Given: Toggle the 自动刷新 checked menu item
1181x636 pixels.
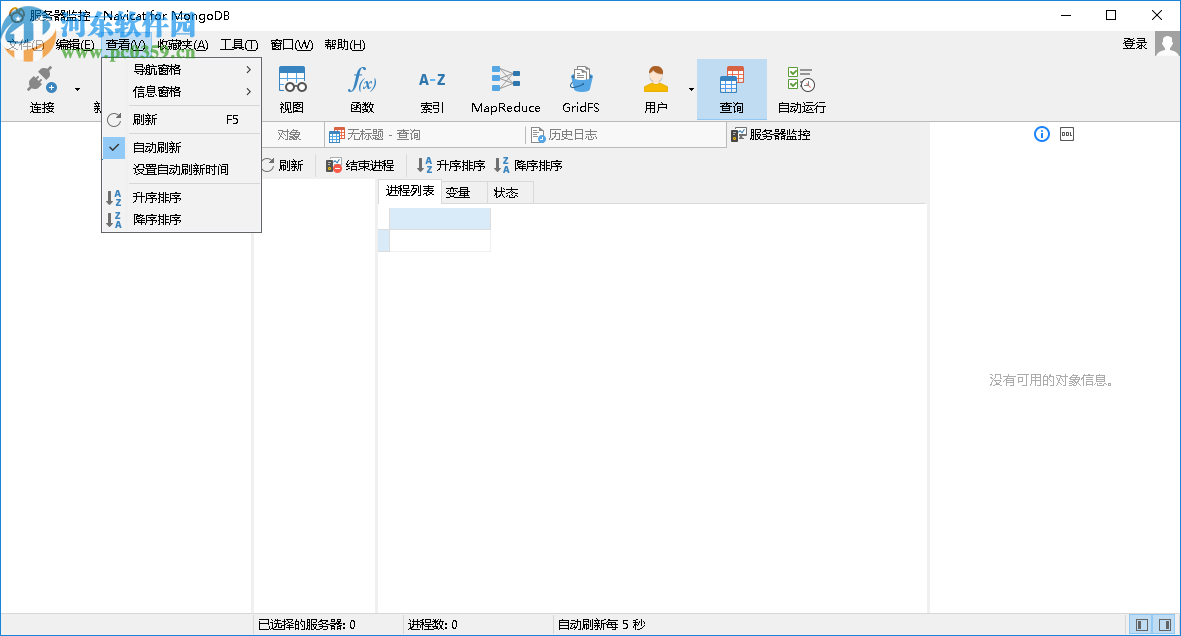Looking at the screenshot, I should coord(182,148).
